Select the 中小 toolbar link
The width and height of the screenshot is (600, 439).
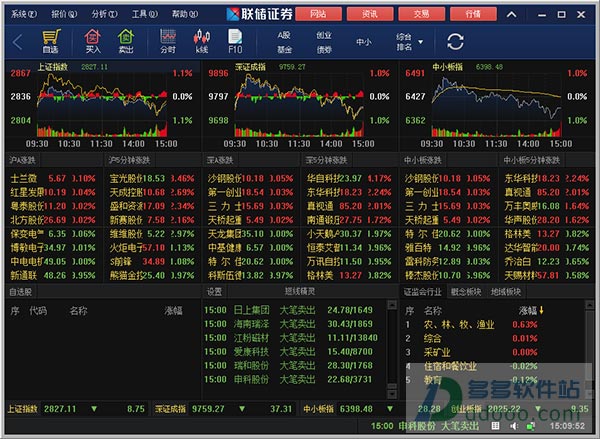[x=364, y=42]
